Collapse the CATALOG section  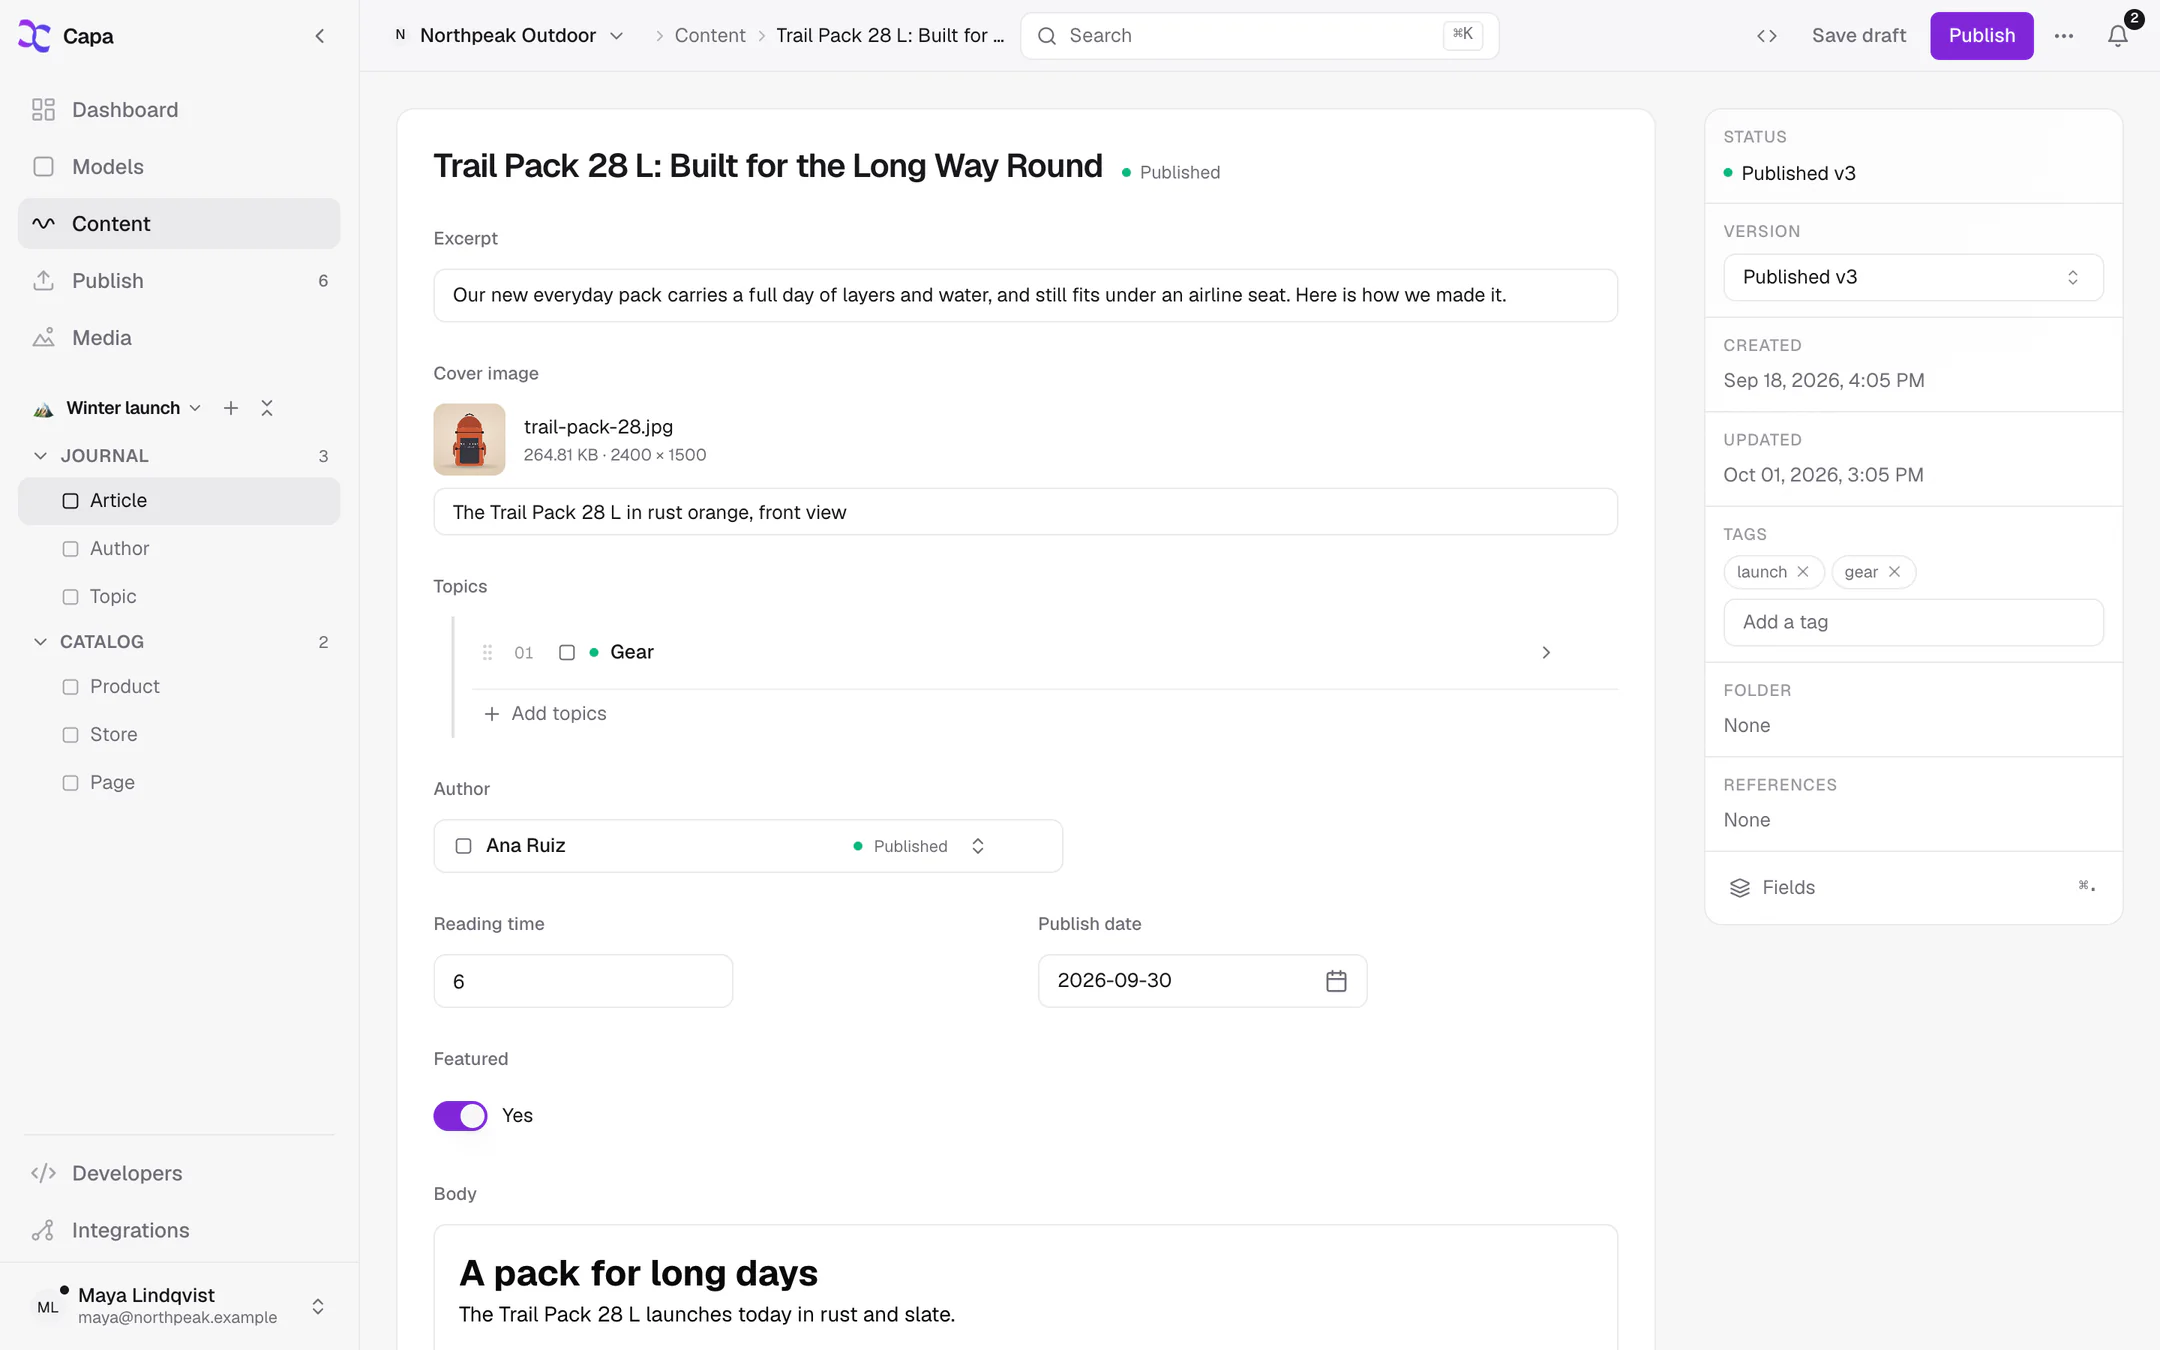(40, 642)
